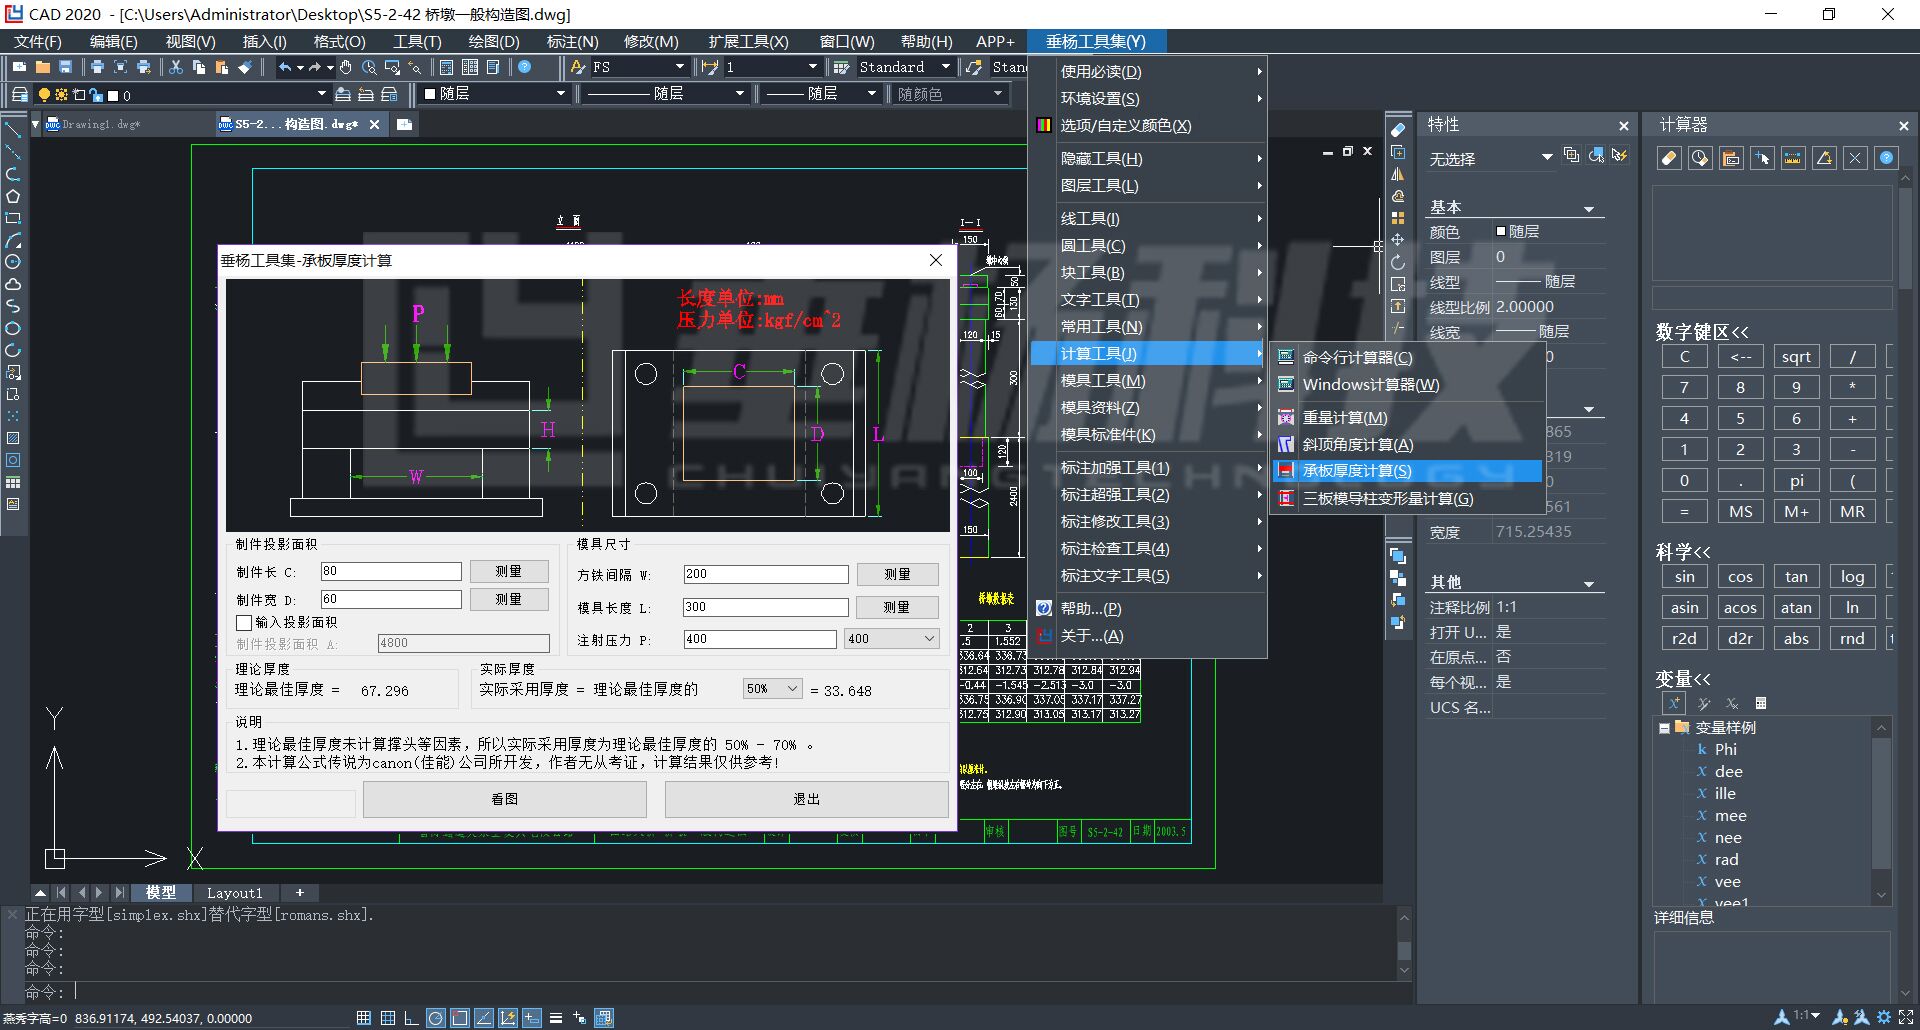Open the Layer Properties Manager icon
This screenshot has width=1920, height=1030.
(x=19, y=94)
